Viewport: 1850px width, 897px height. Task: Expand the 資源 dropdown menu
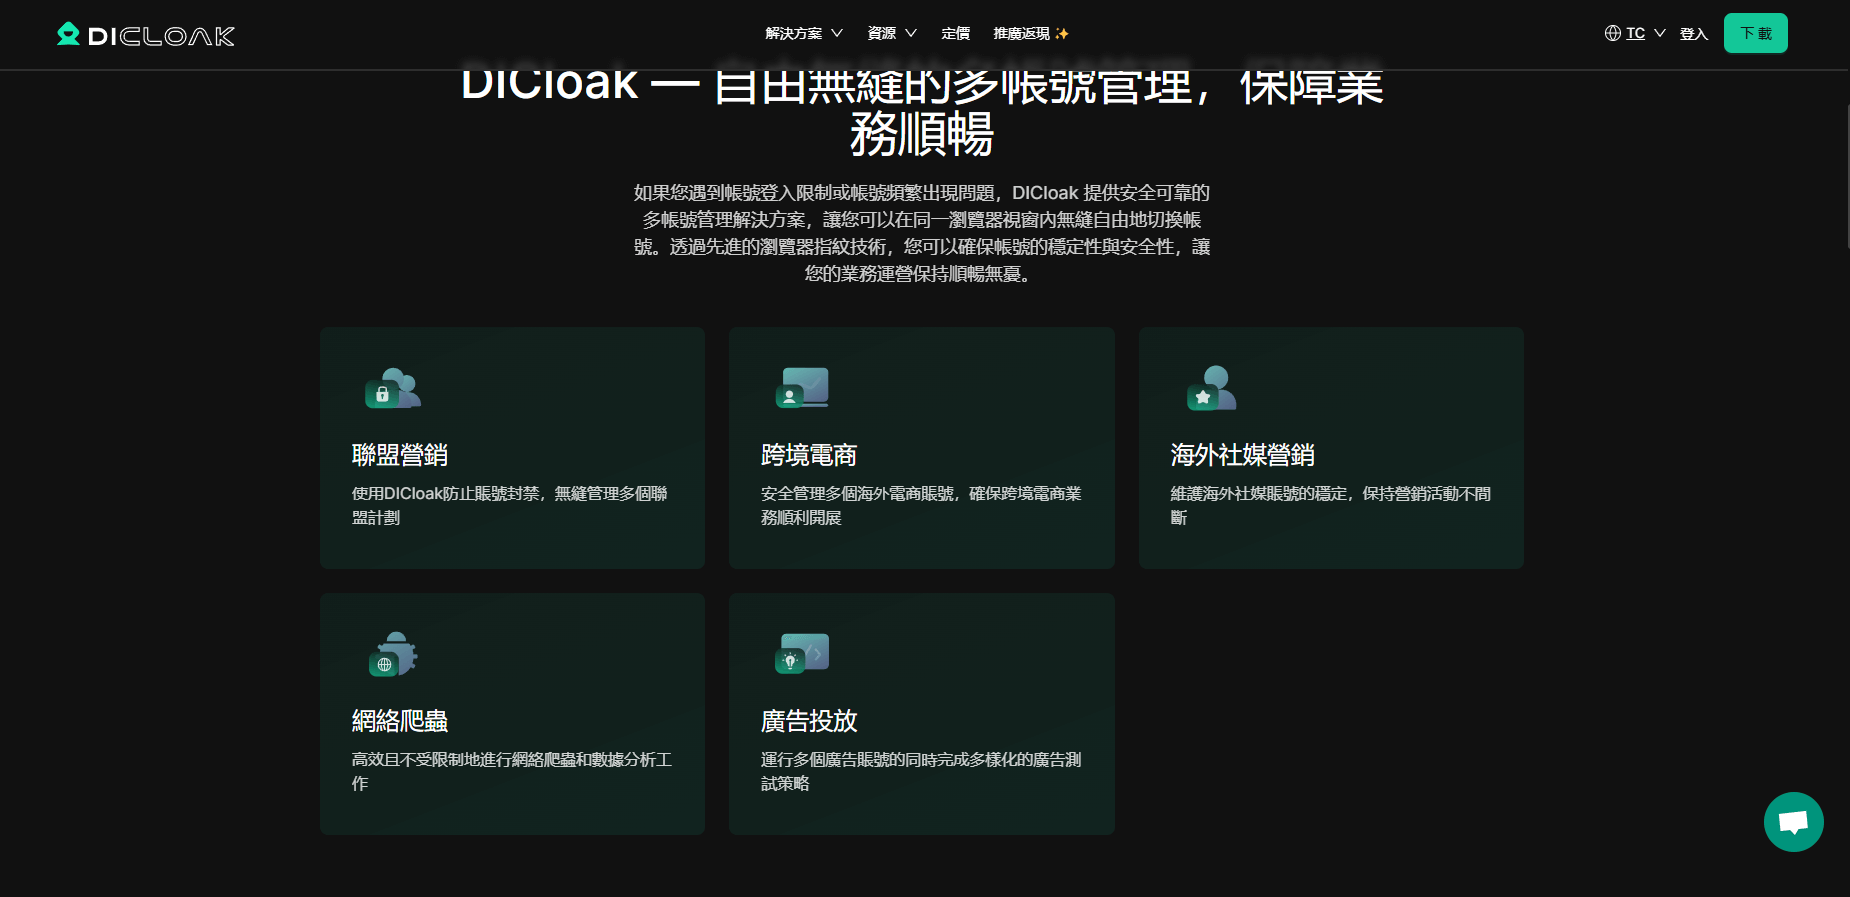point(891,33)
